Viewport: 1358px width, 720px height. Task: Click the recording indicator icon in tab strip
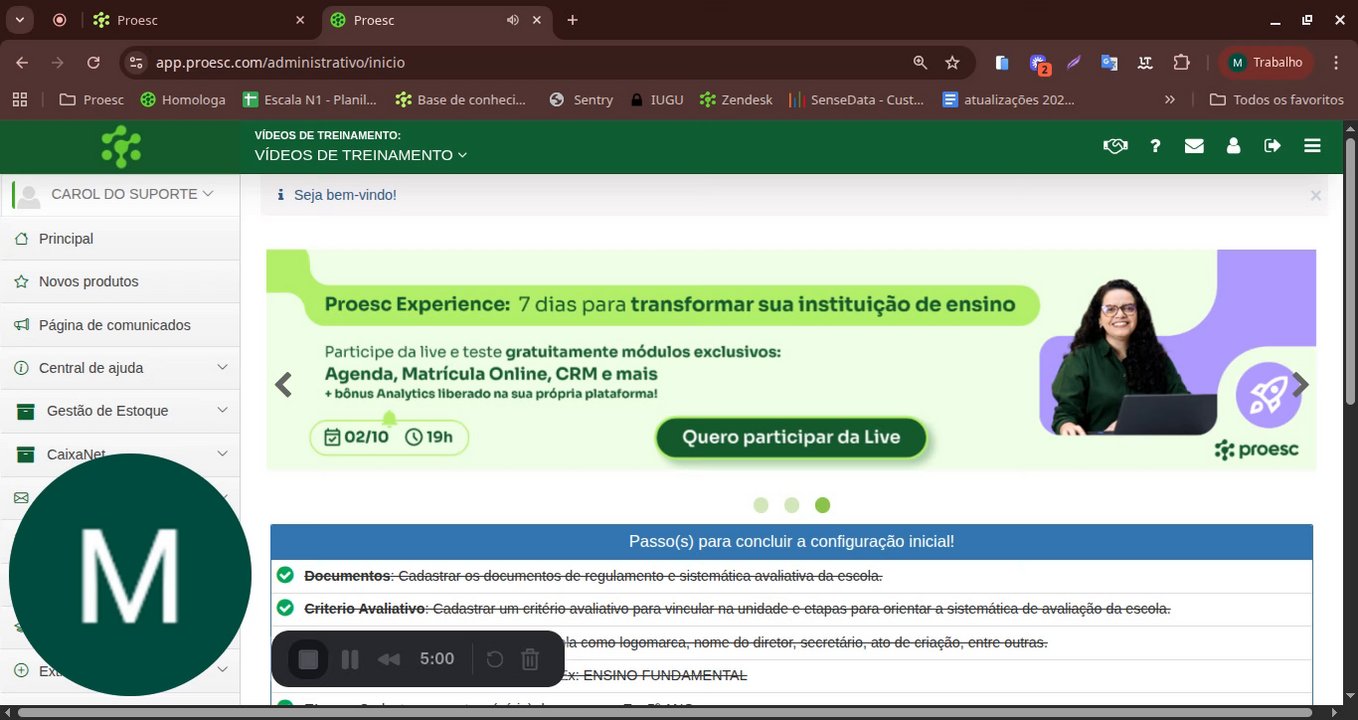tap(59, 20)
